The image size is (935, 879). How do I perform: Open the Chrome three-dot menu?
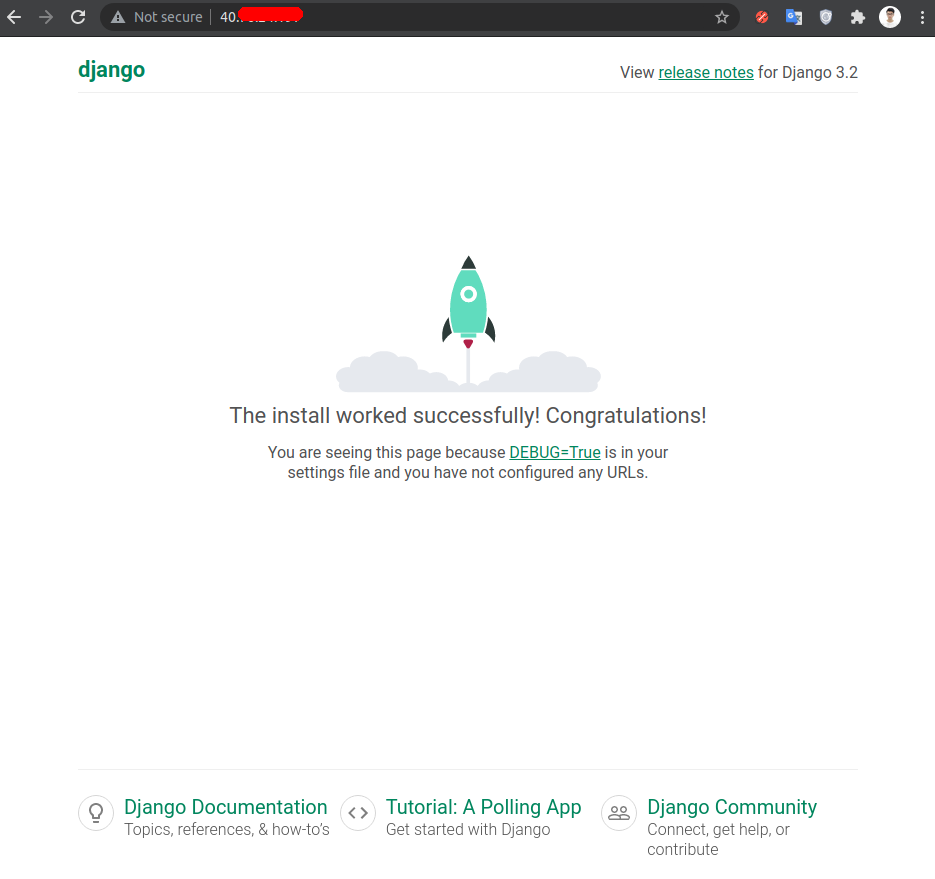(922, 17)
